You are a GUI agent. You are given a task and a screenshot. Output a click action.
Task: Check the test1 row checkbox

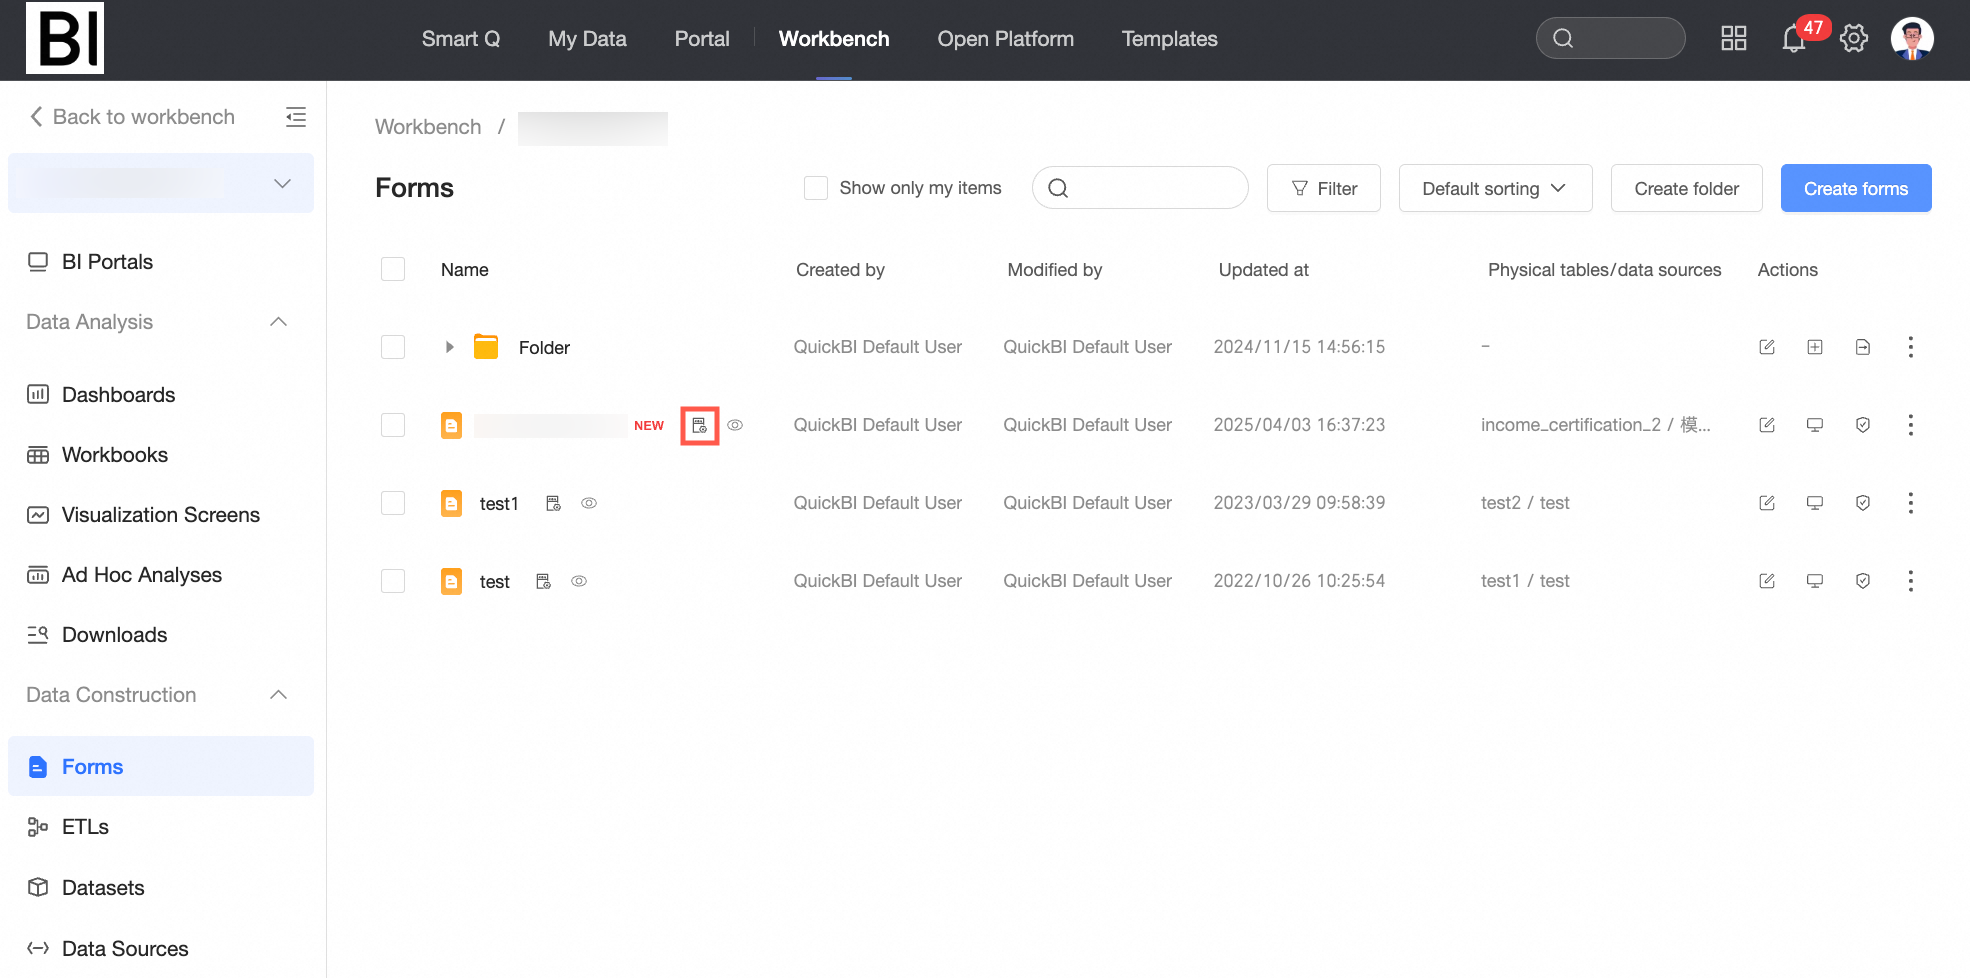click(393, 503)
